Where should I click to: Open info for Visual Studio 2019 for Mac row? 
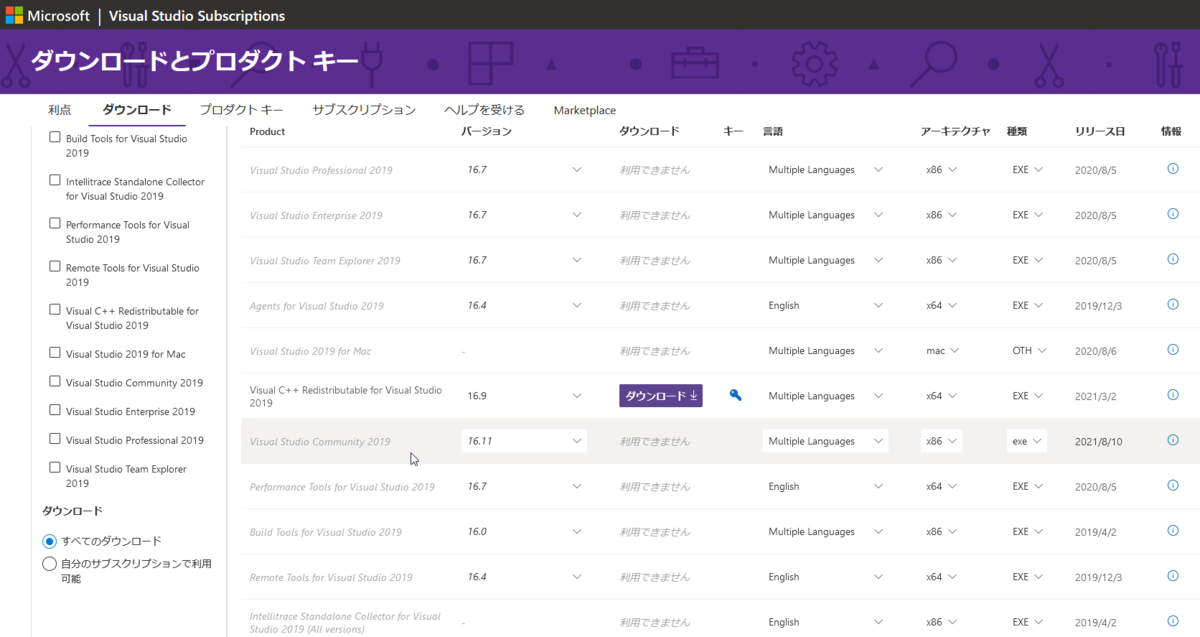[x=1173, y=350]
